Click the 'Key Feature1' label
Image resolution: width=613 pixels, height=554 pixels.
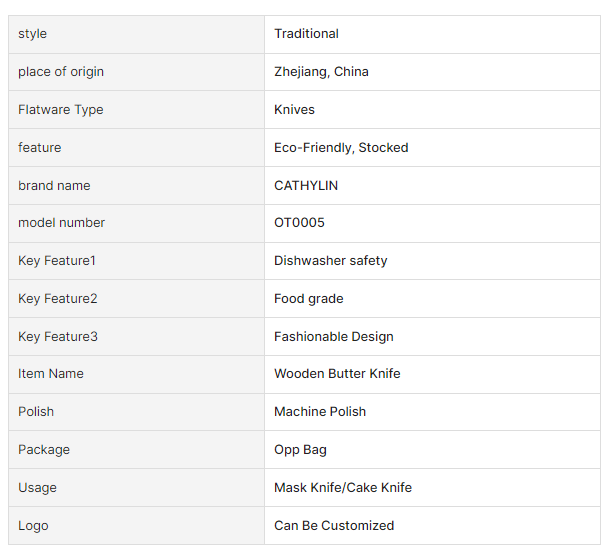click(x=57, y=261)
